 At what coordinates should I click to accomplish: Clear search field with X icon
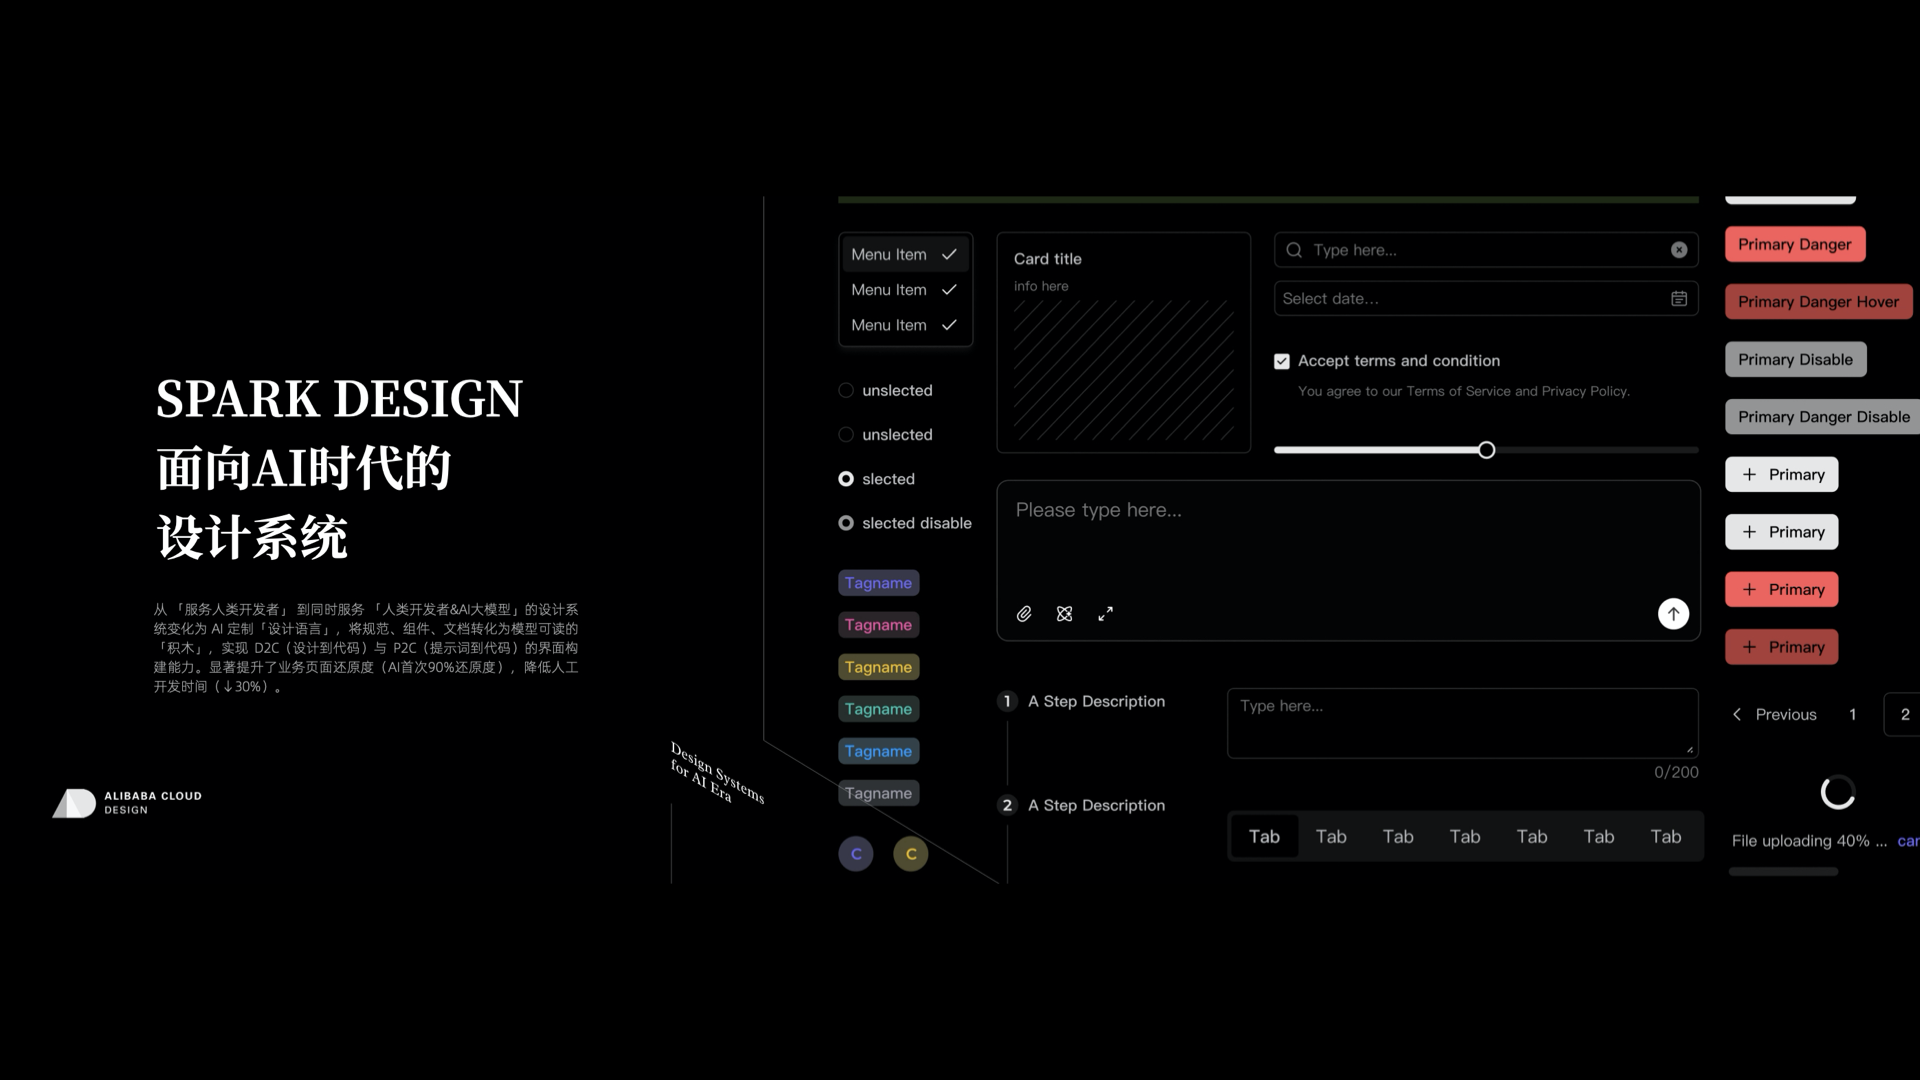coord(1679,250)
